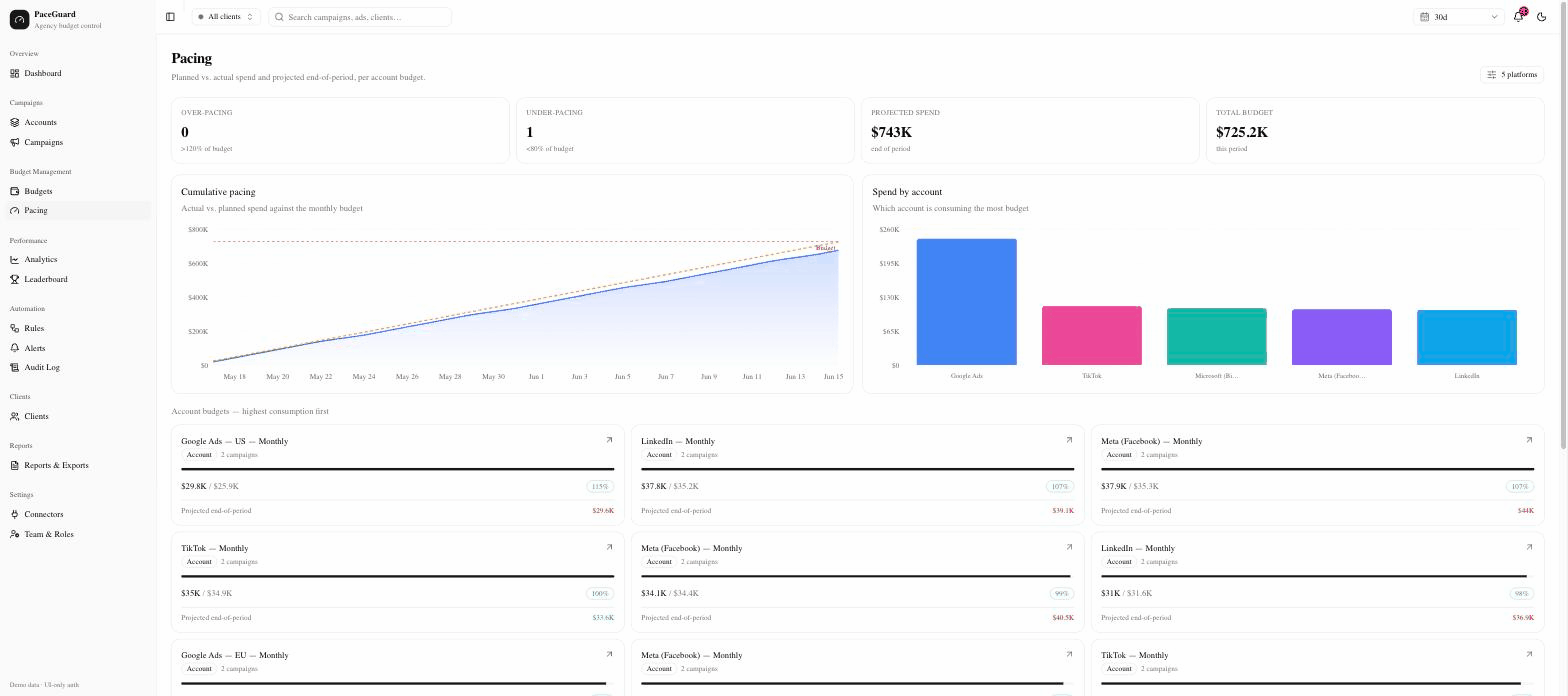Click the Under-pacing stat card
Image resolution: width=1568 pixels, height=696 pixels.
685,130
